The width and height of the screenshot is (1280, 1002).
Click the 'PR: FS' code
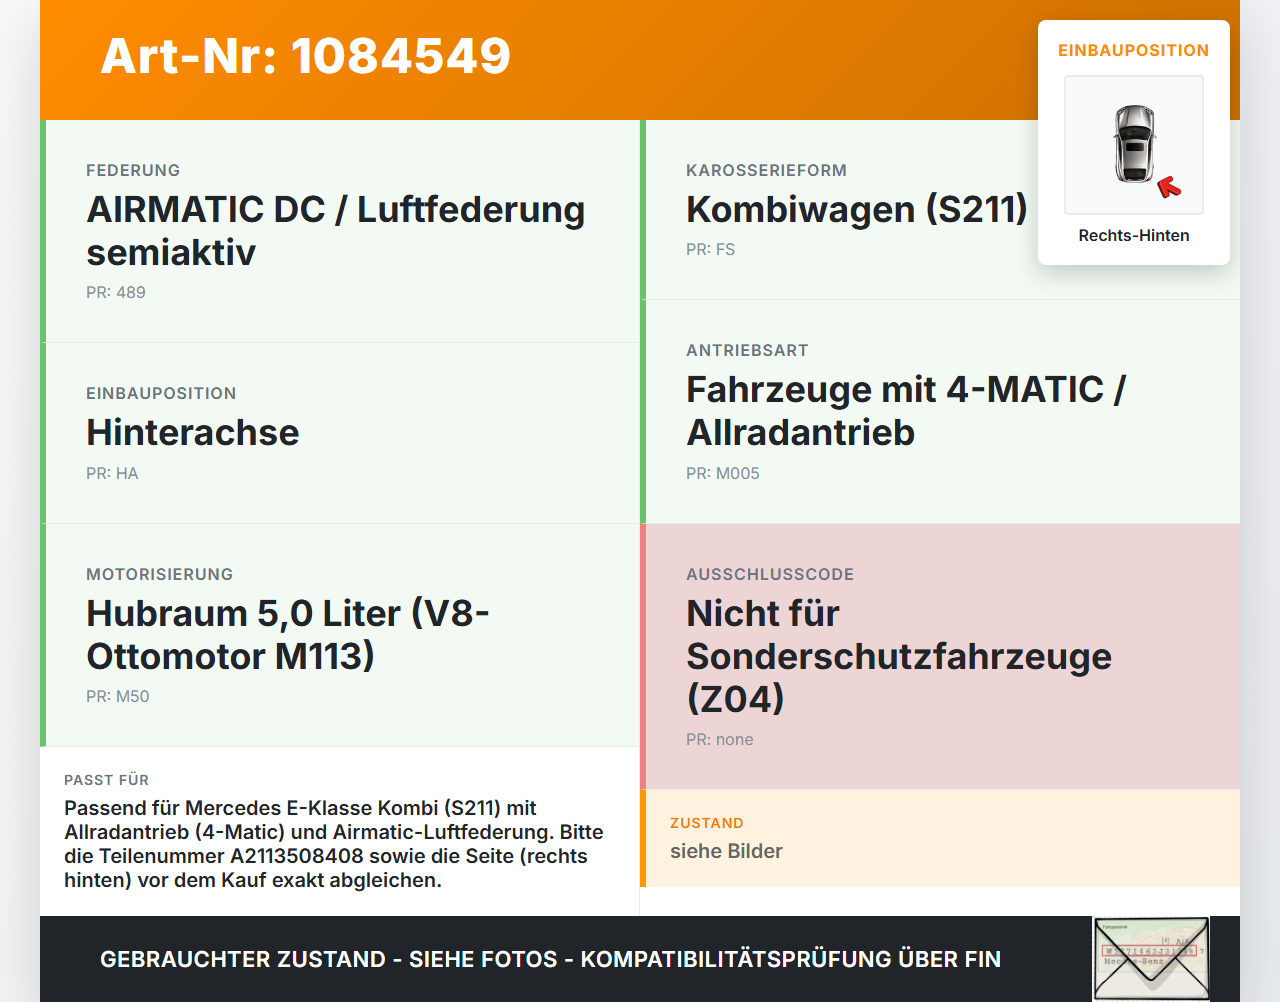tap(710, 250)
